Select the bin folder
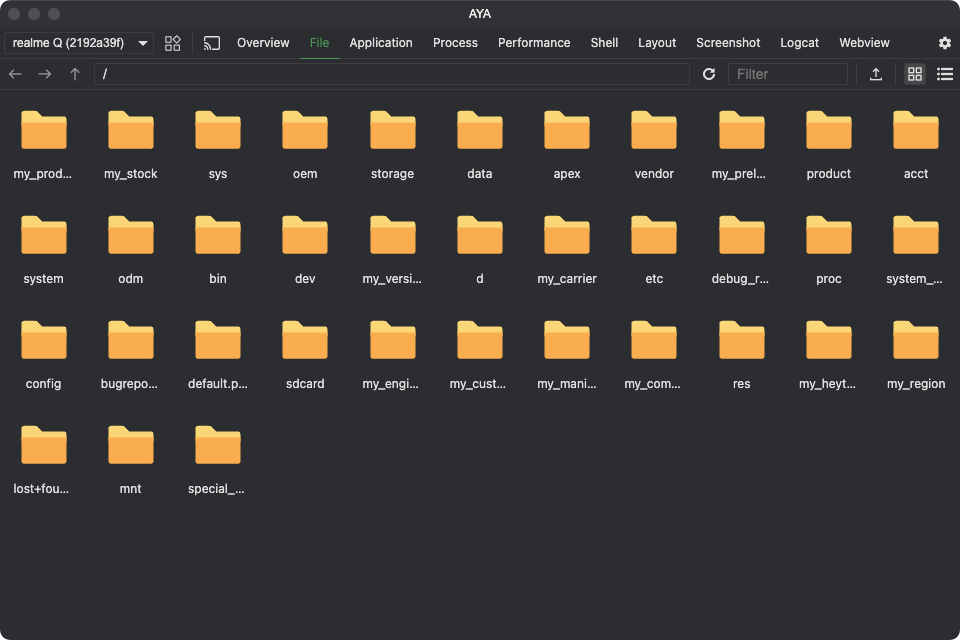The image size is (960, 640). point(218,250)
